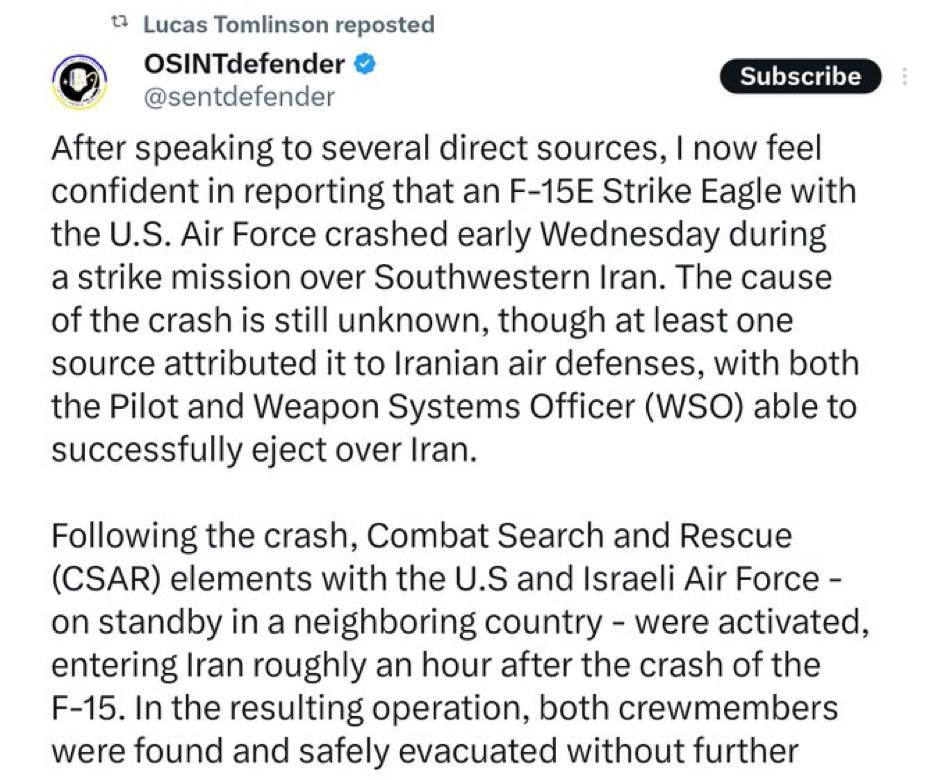This screenshot has height=780, width=945.
Task: Click the blue verified badge next to OSINTdefender
Action: coord(367,66)
